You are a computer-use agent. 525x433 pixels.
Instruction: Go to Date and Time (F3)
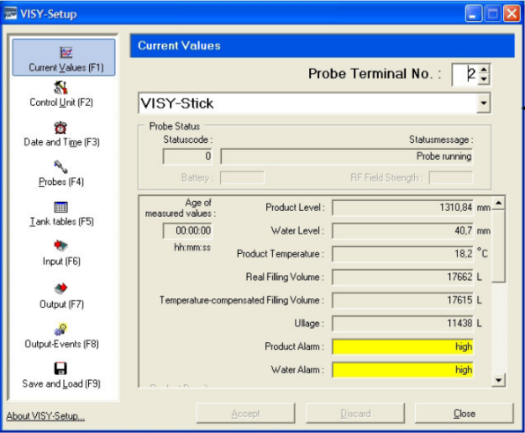tap(62, 142)
